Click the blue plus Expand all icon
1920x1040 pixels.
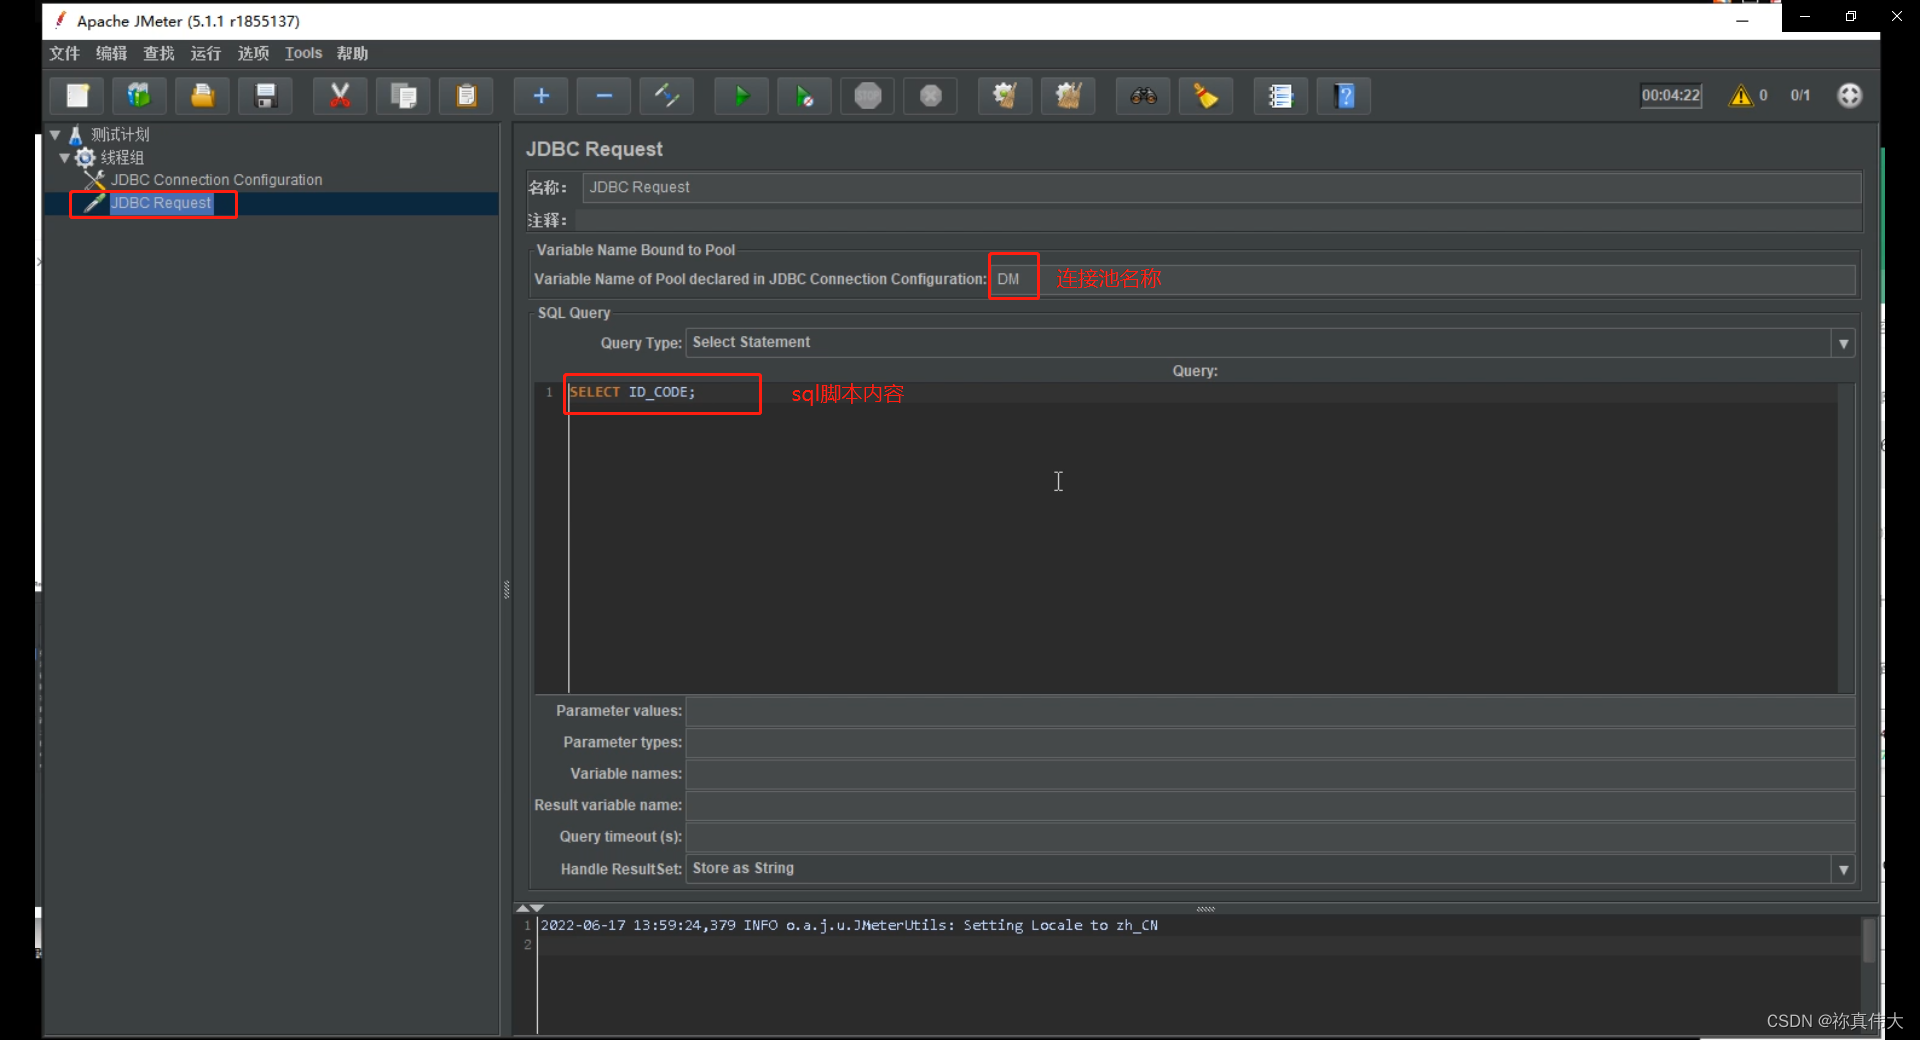pyautogui.click(x=541, y=96)
